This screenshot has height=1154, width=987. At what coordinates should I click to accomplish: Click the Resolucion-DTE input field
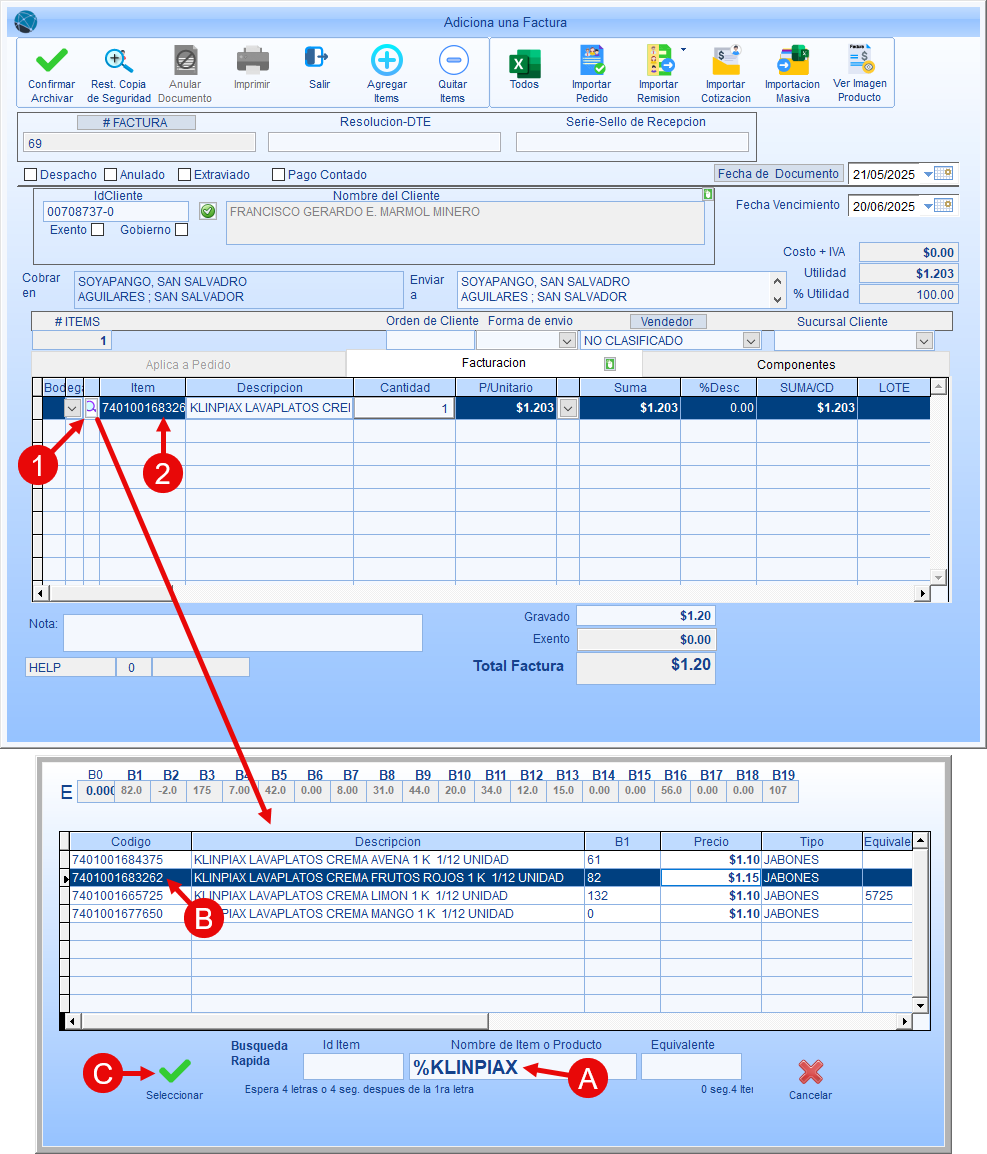coord(384,142)
